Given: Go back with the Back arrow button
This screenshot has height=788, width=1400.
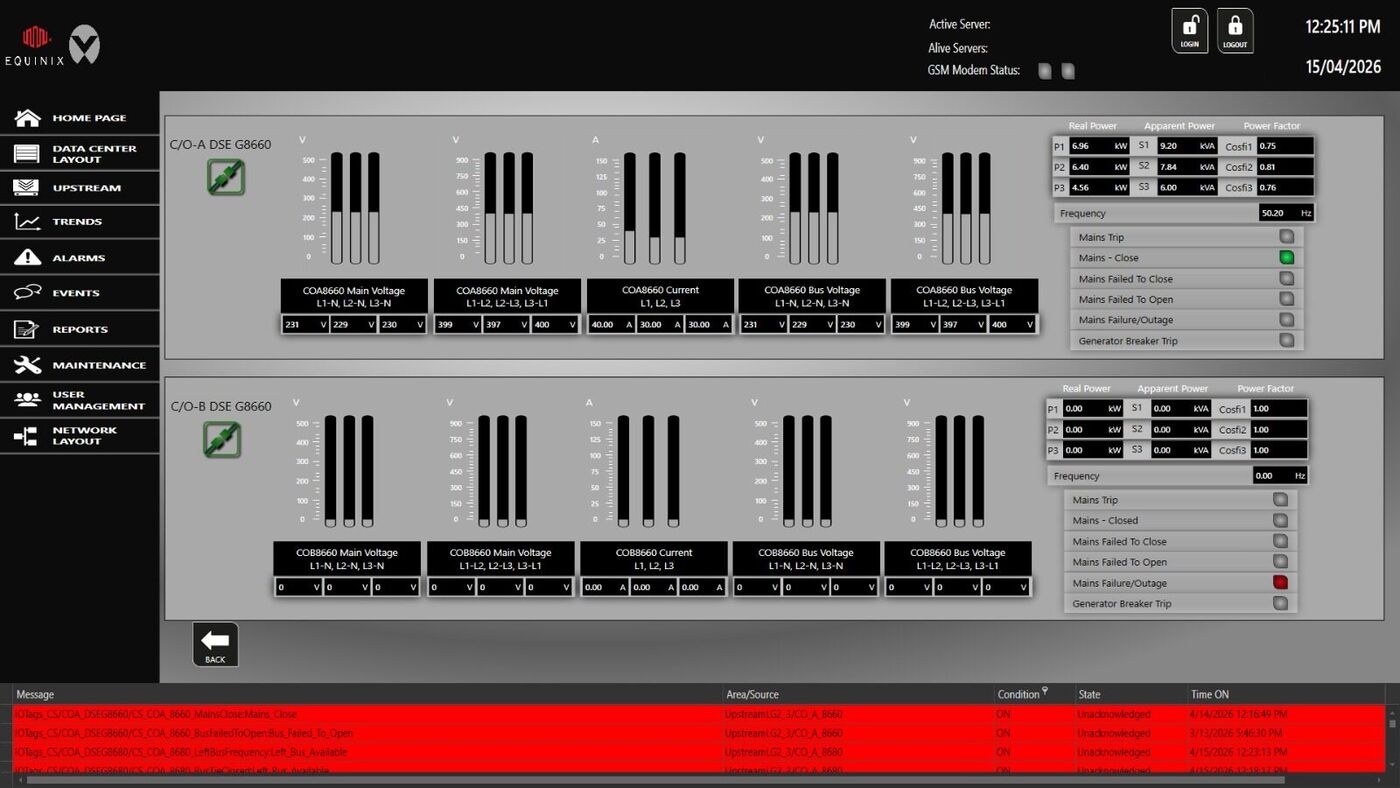Looking at the screenshot, I should tap(215, 645).
